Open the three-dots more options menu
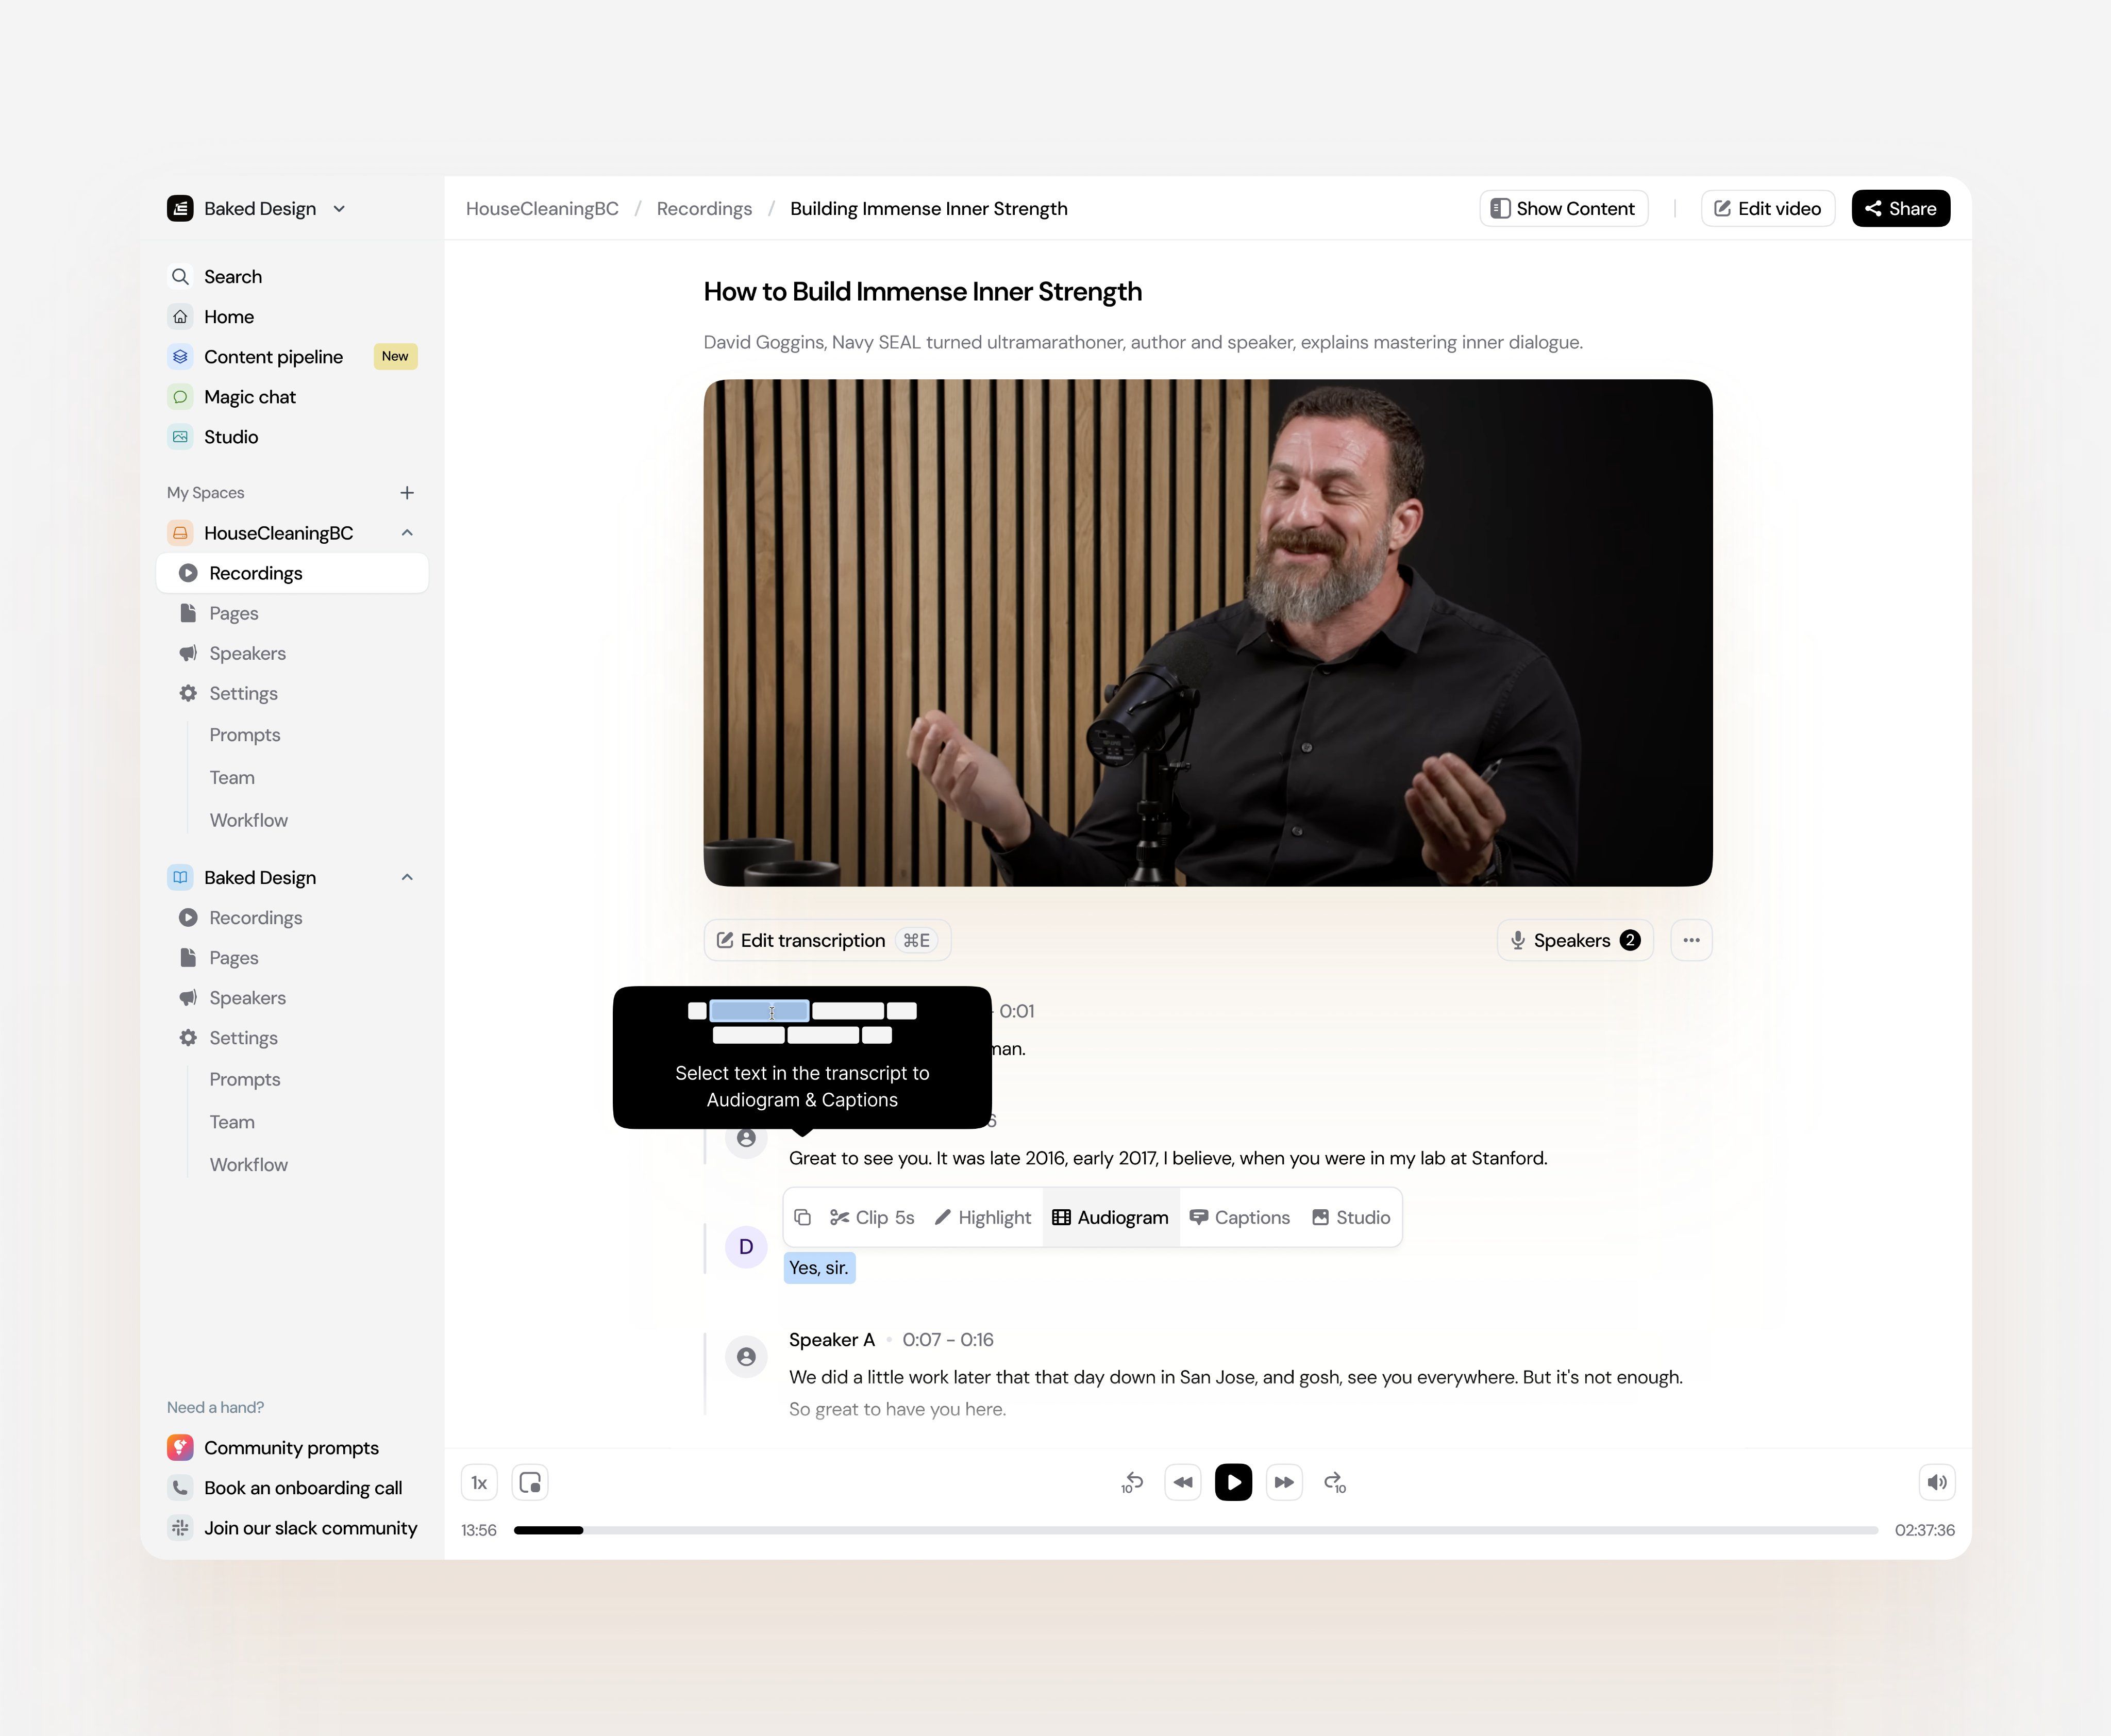This screenshot has width=2111, height=1736. [1691, 940]
